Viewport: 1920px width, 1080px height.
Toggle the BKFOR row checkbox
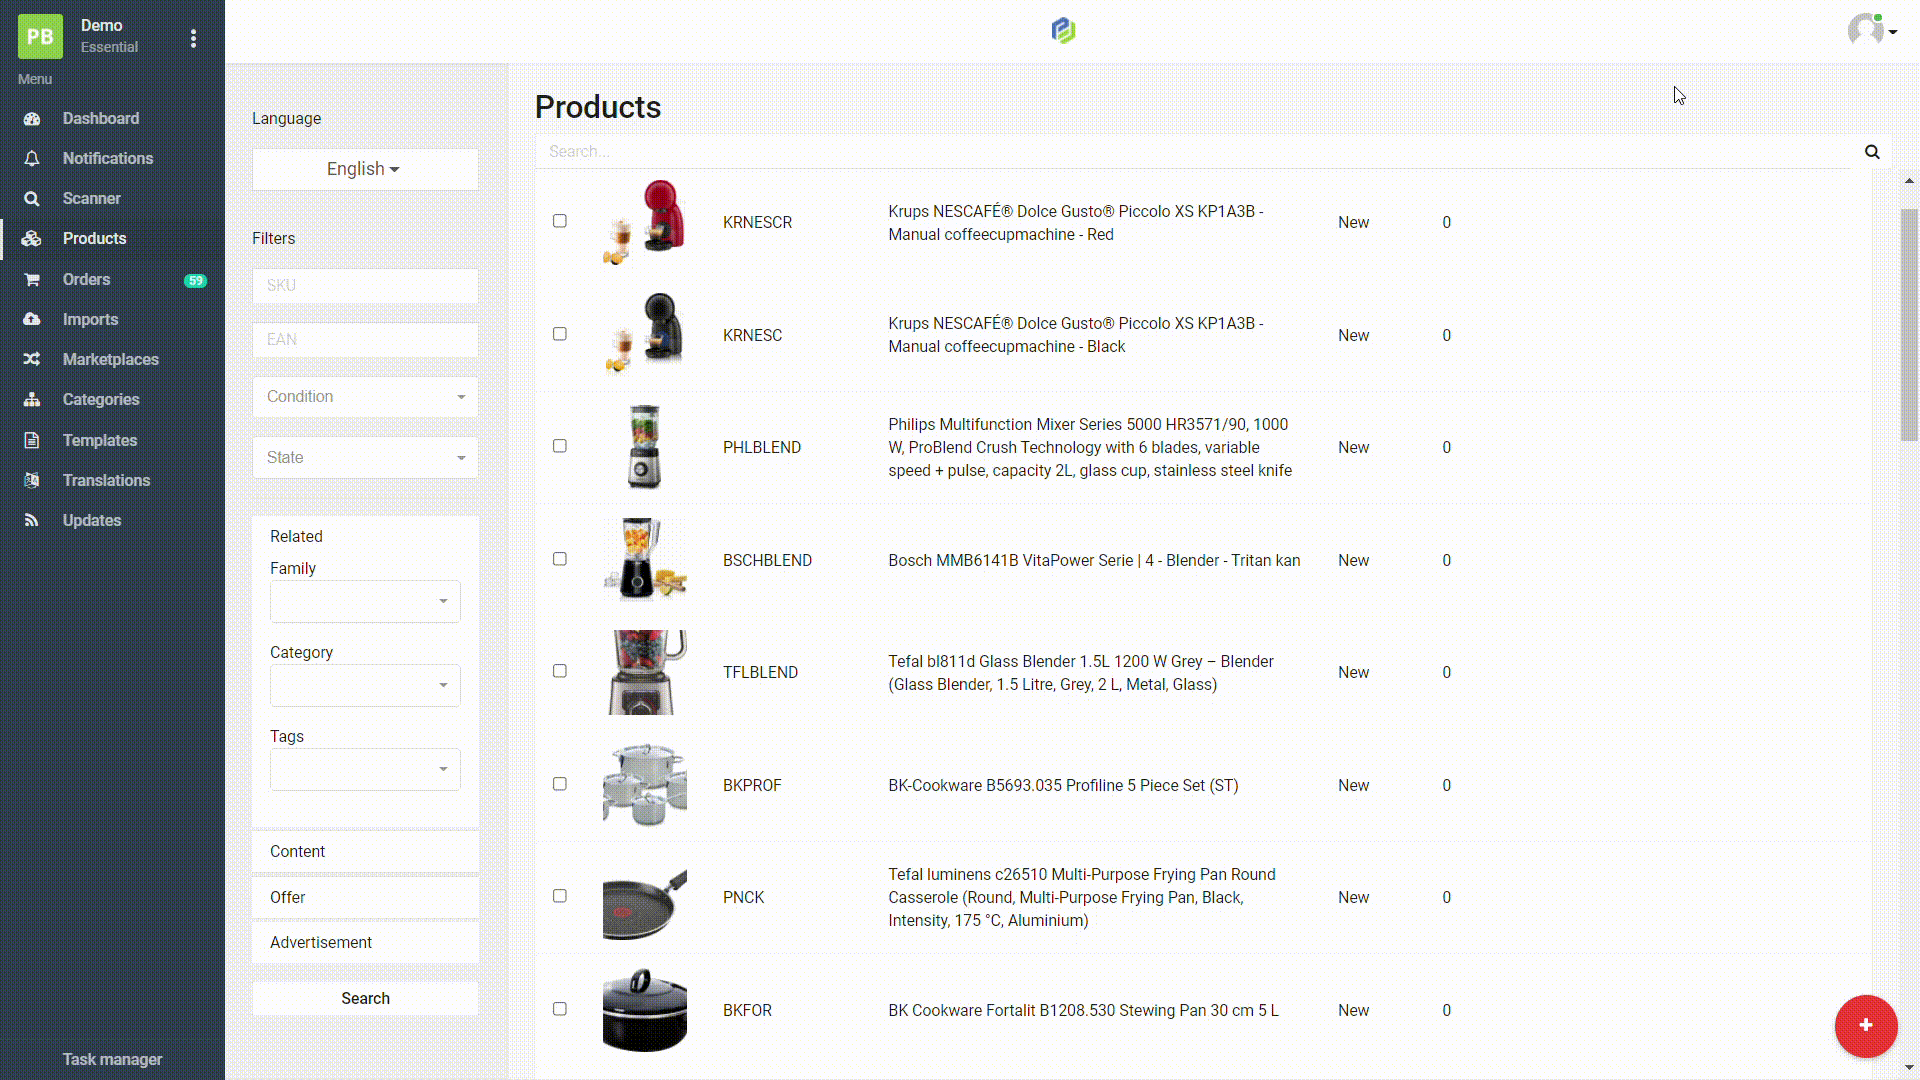coord(560,1009)
